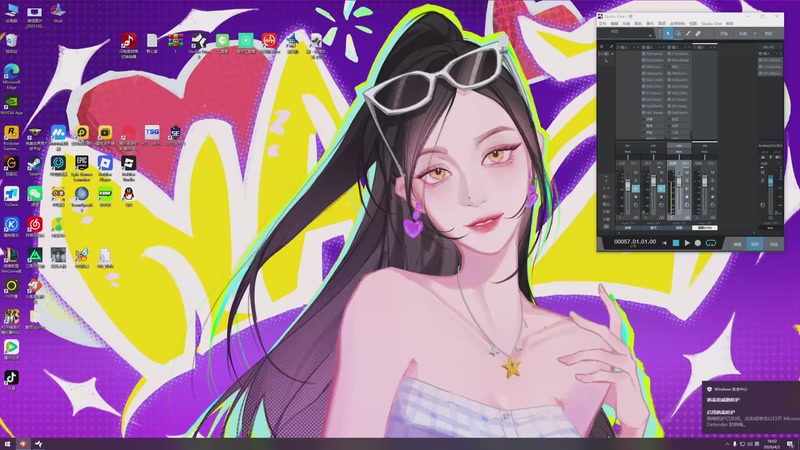800x450 pixels.
Task: Open the NetEase Cloud Music icon
Action: tap(35, 227)
